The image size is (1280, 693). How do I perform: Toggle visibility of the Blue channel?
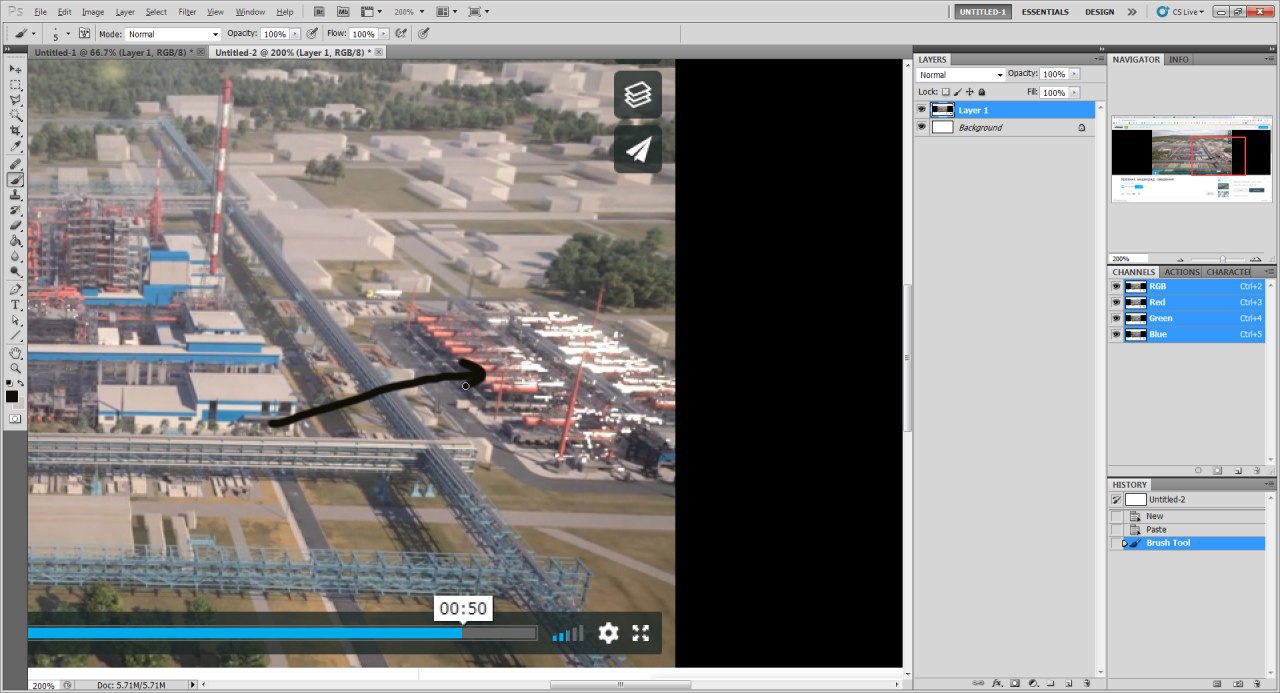tap(1116, 334)
